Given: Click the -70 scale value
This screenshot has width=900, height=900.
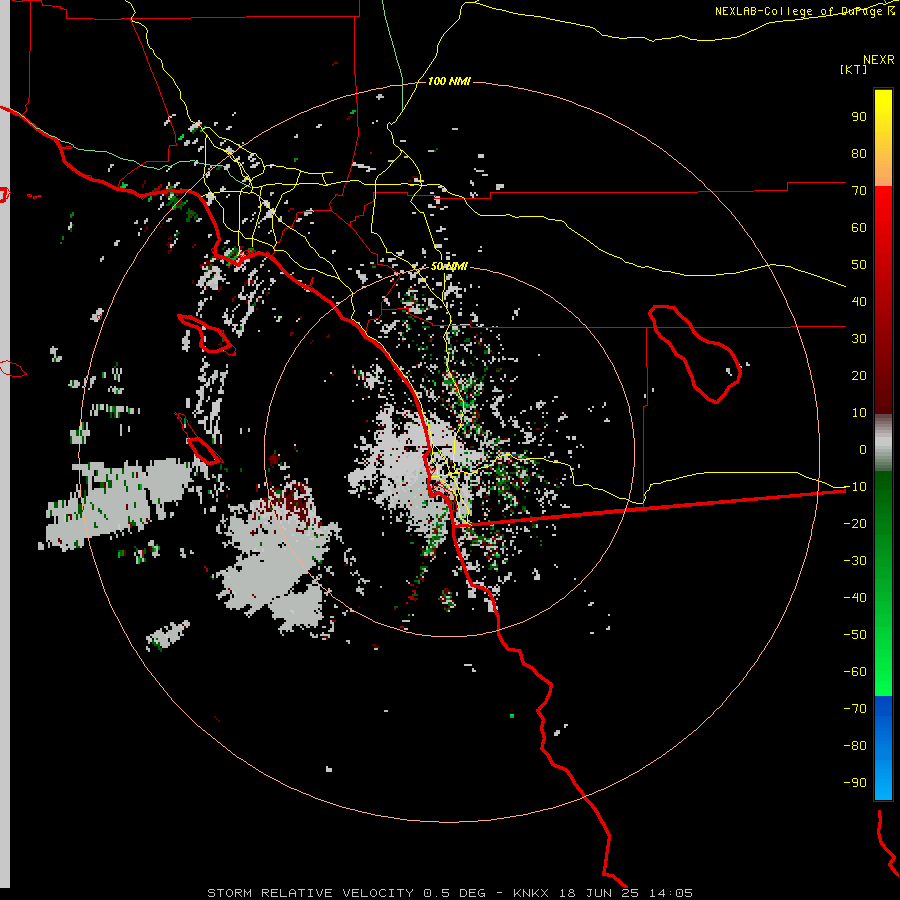Looking at the screenshot, I should pos(855,708).
